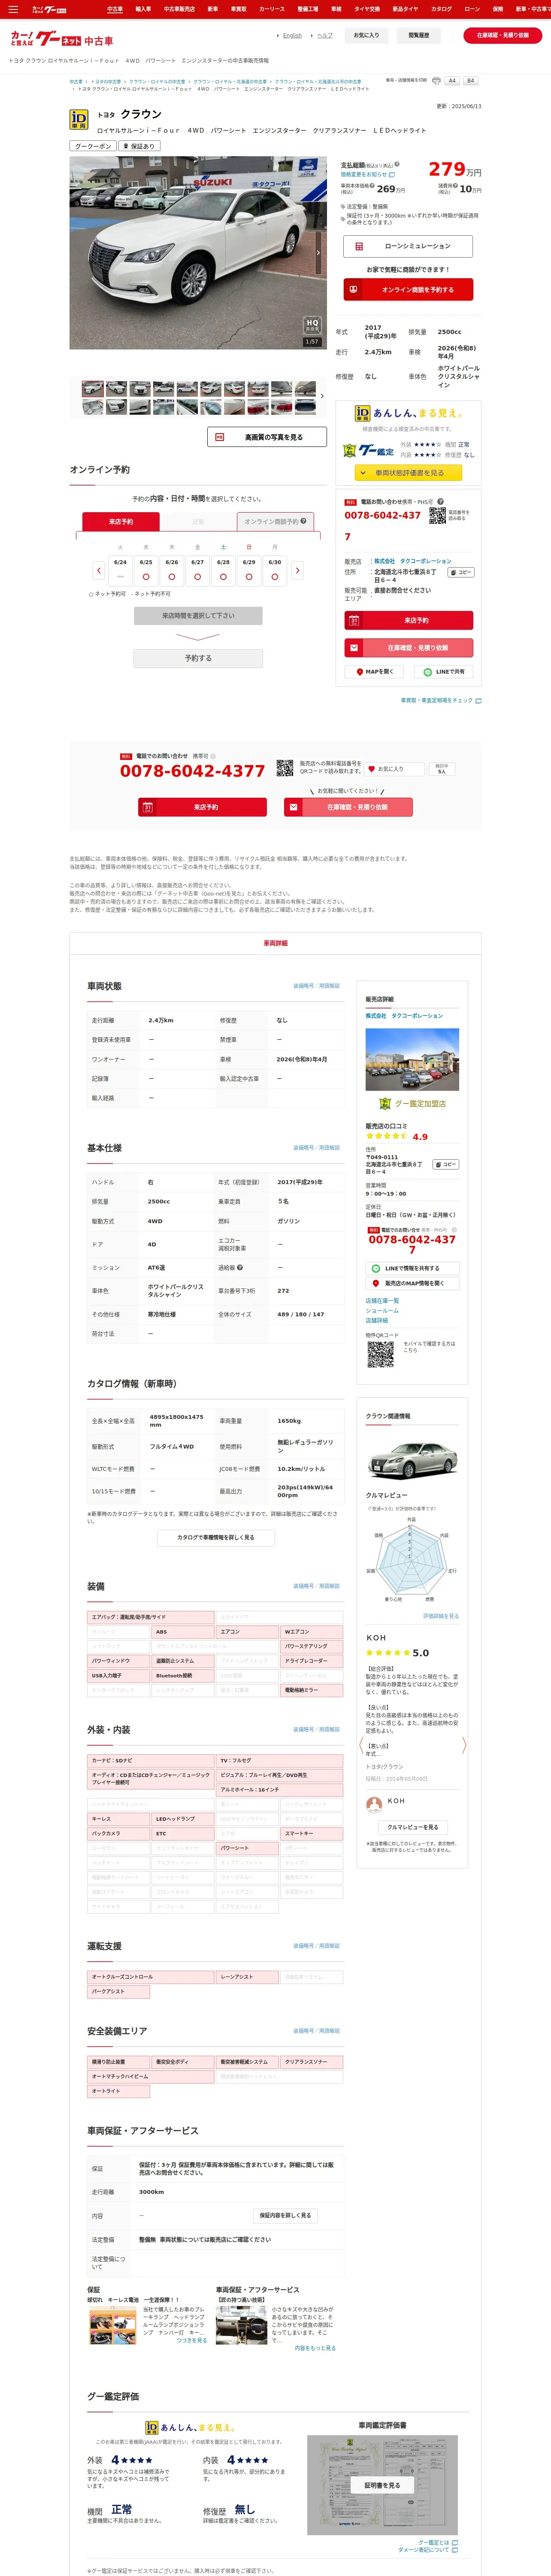Select 6/27 date in booking calendar

tap(198, 570)
